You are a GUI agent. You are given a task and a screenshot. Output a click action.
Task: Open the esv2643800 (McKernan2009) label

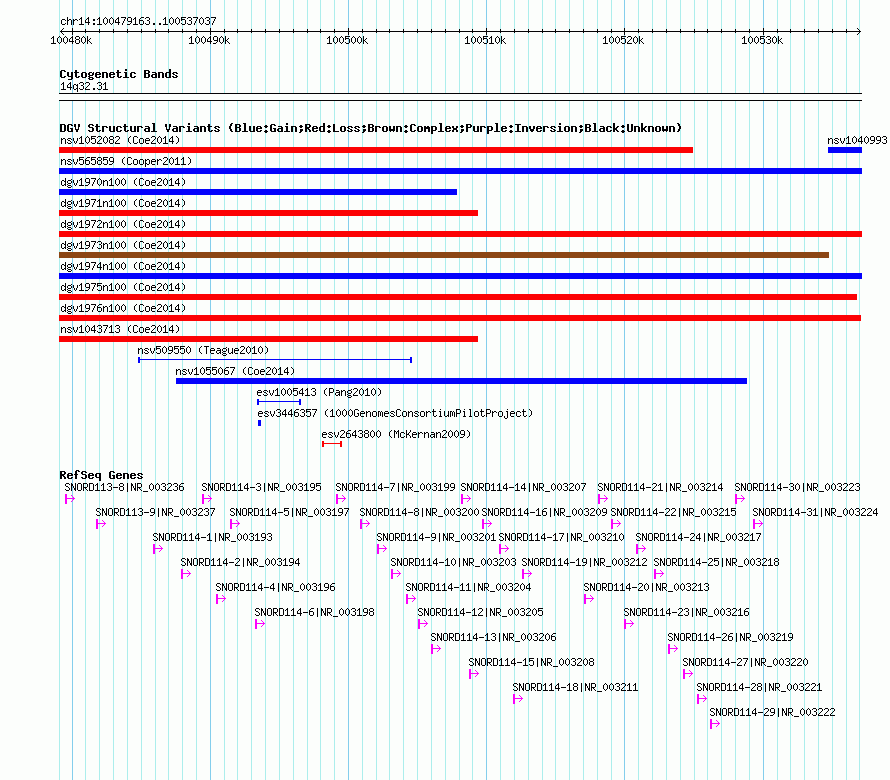[396, 434]
